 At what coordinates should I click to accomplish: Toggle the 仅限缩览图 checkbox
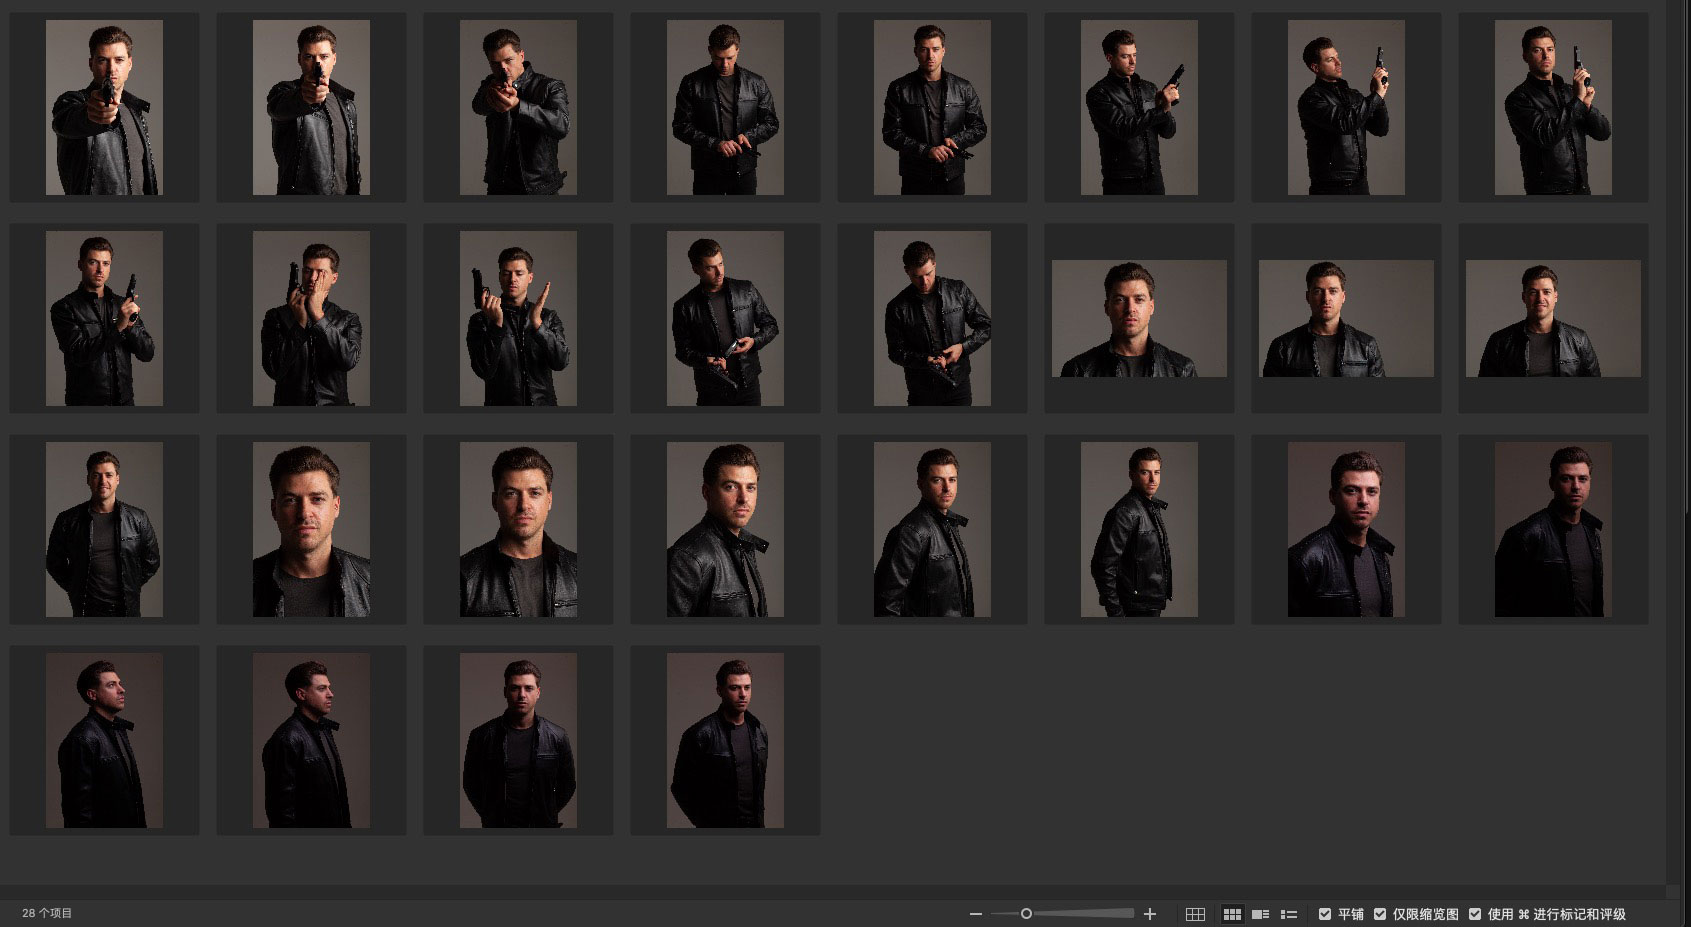(1380, 914)
